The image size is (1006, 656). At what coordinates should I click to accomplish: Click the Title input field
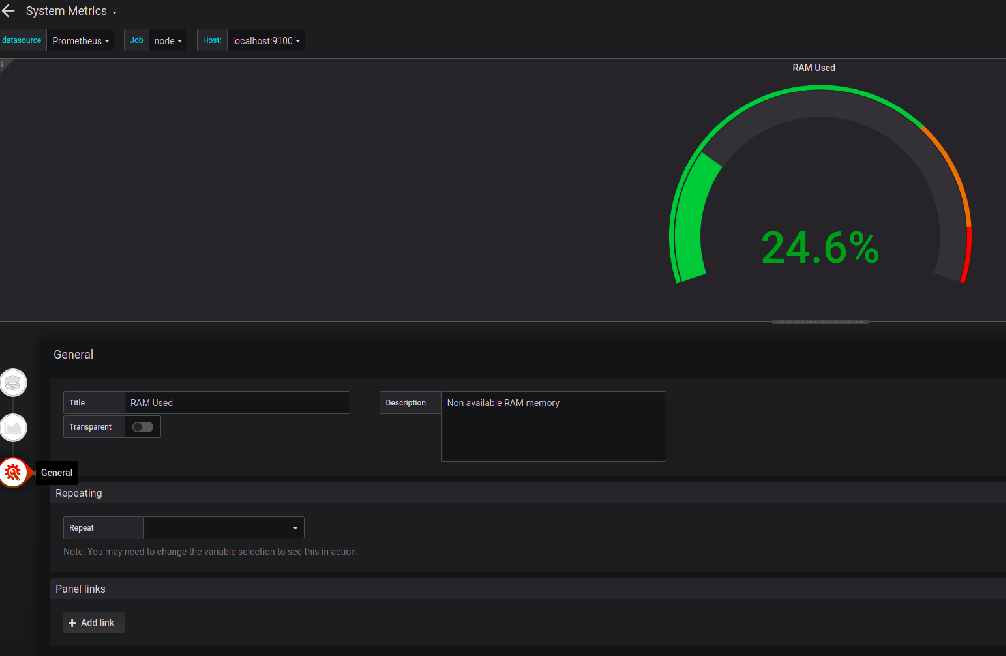point(237,402)
